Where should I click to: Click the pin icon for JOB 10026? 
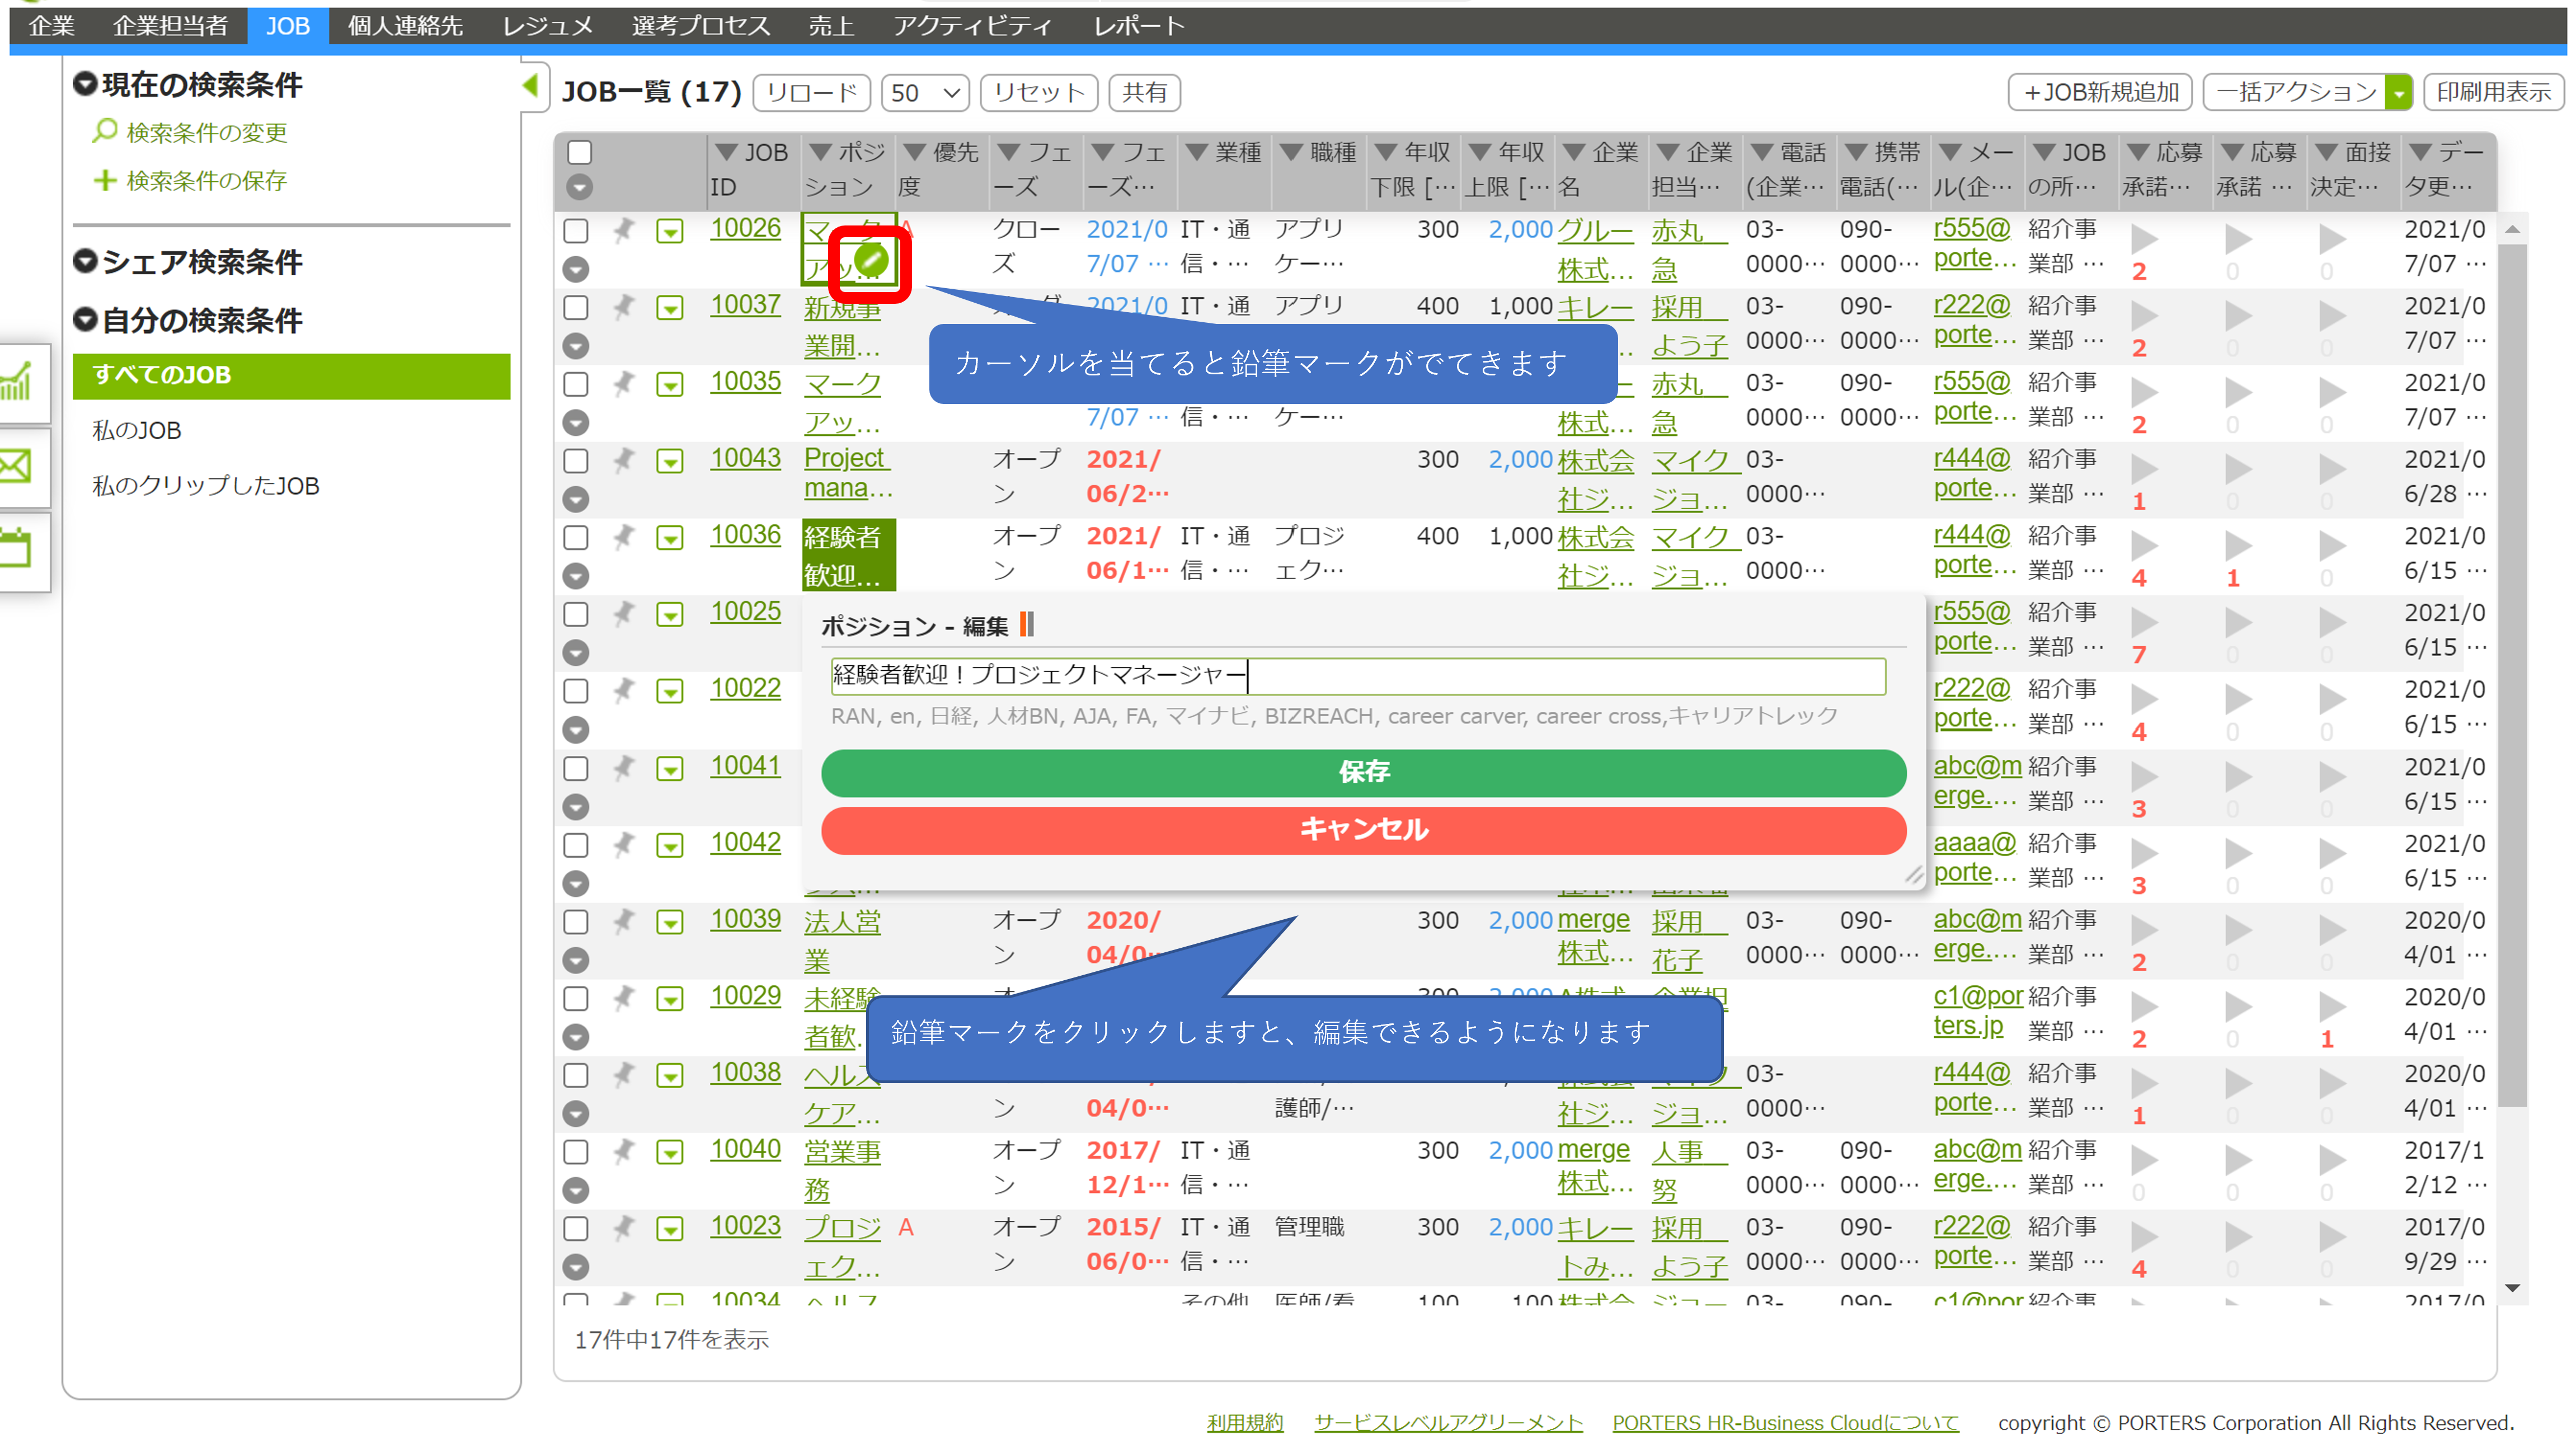click(623, 230)
